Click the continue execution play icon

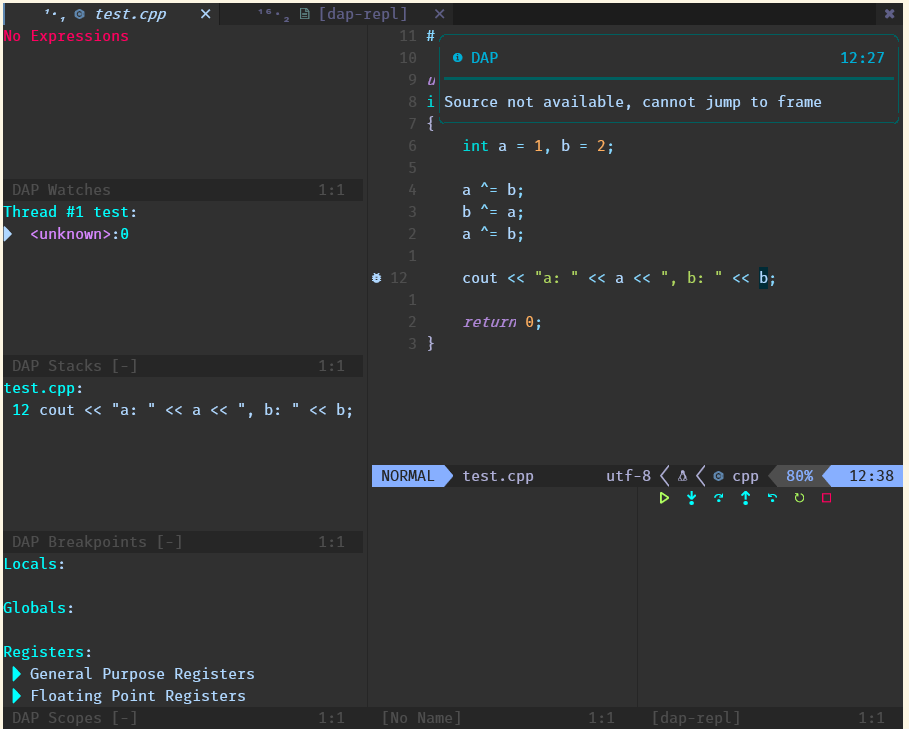click(x=664, y=497)
